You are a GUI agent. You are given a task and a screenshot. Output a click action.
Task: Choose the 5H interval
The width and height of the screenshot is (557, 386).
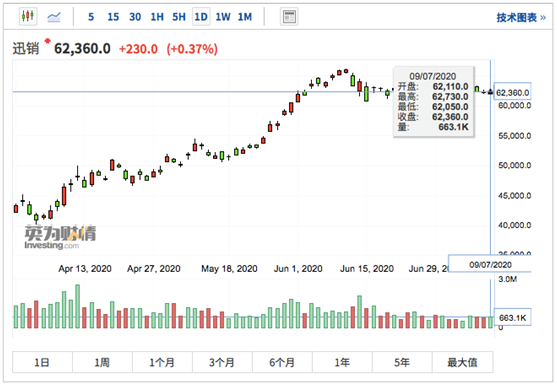tap(179, 17)
